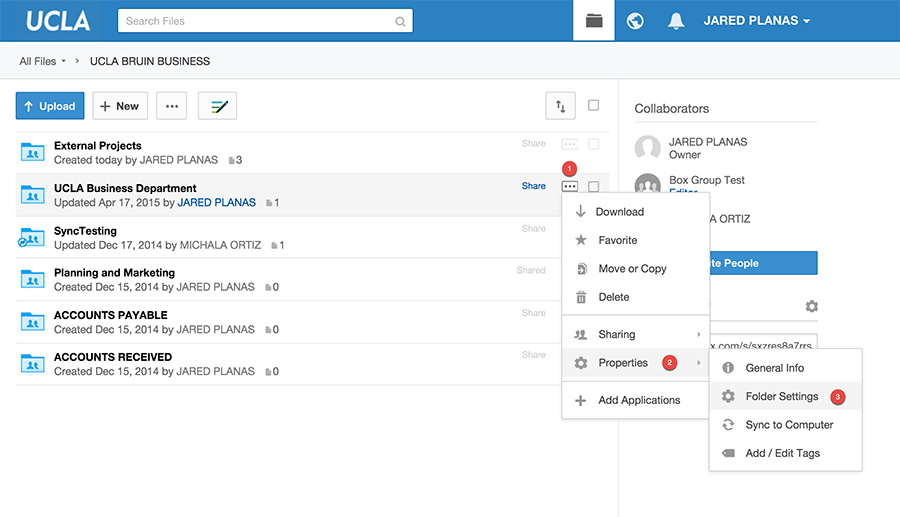Screen dimensions: 900x517
Task: Expand the JARED PLANAS account dropdown
Action: click(x=757, y=21)
